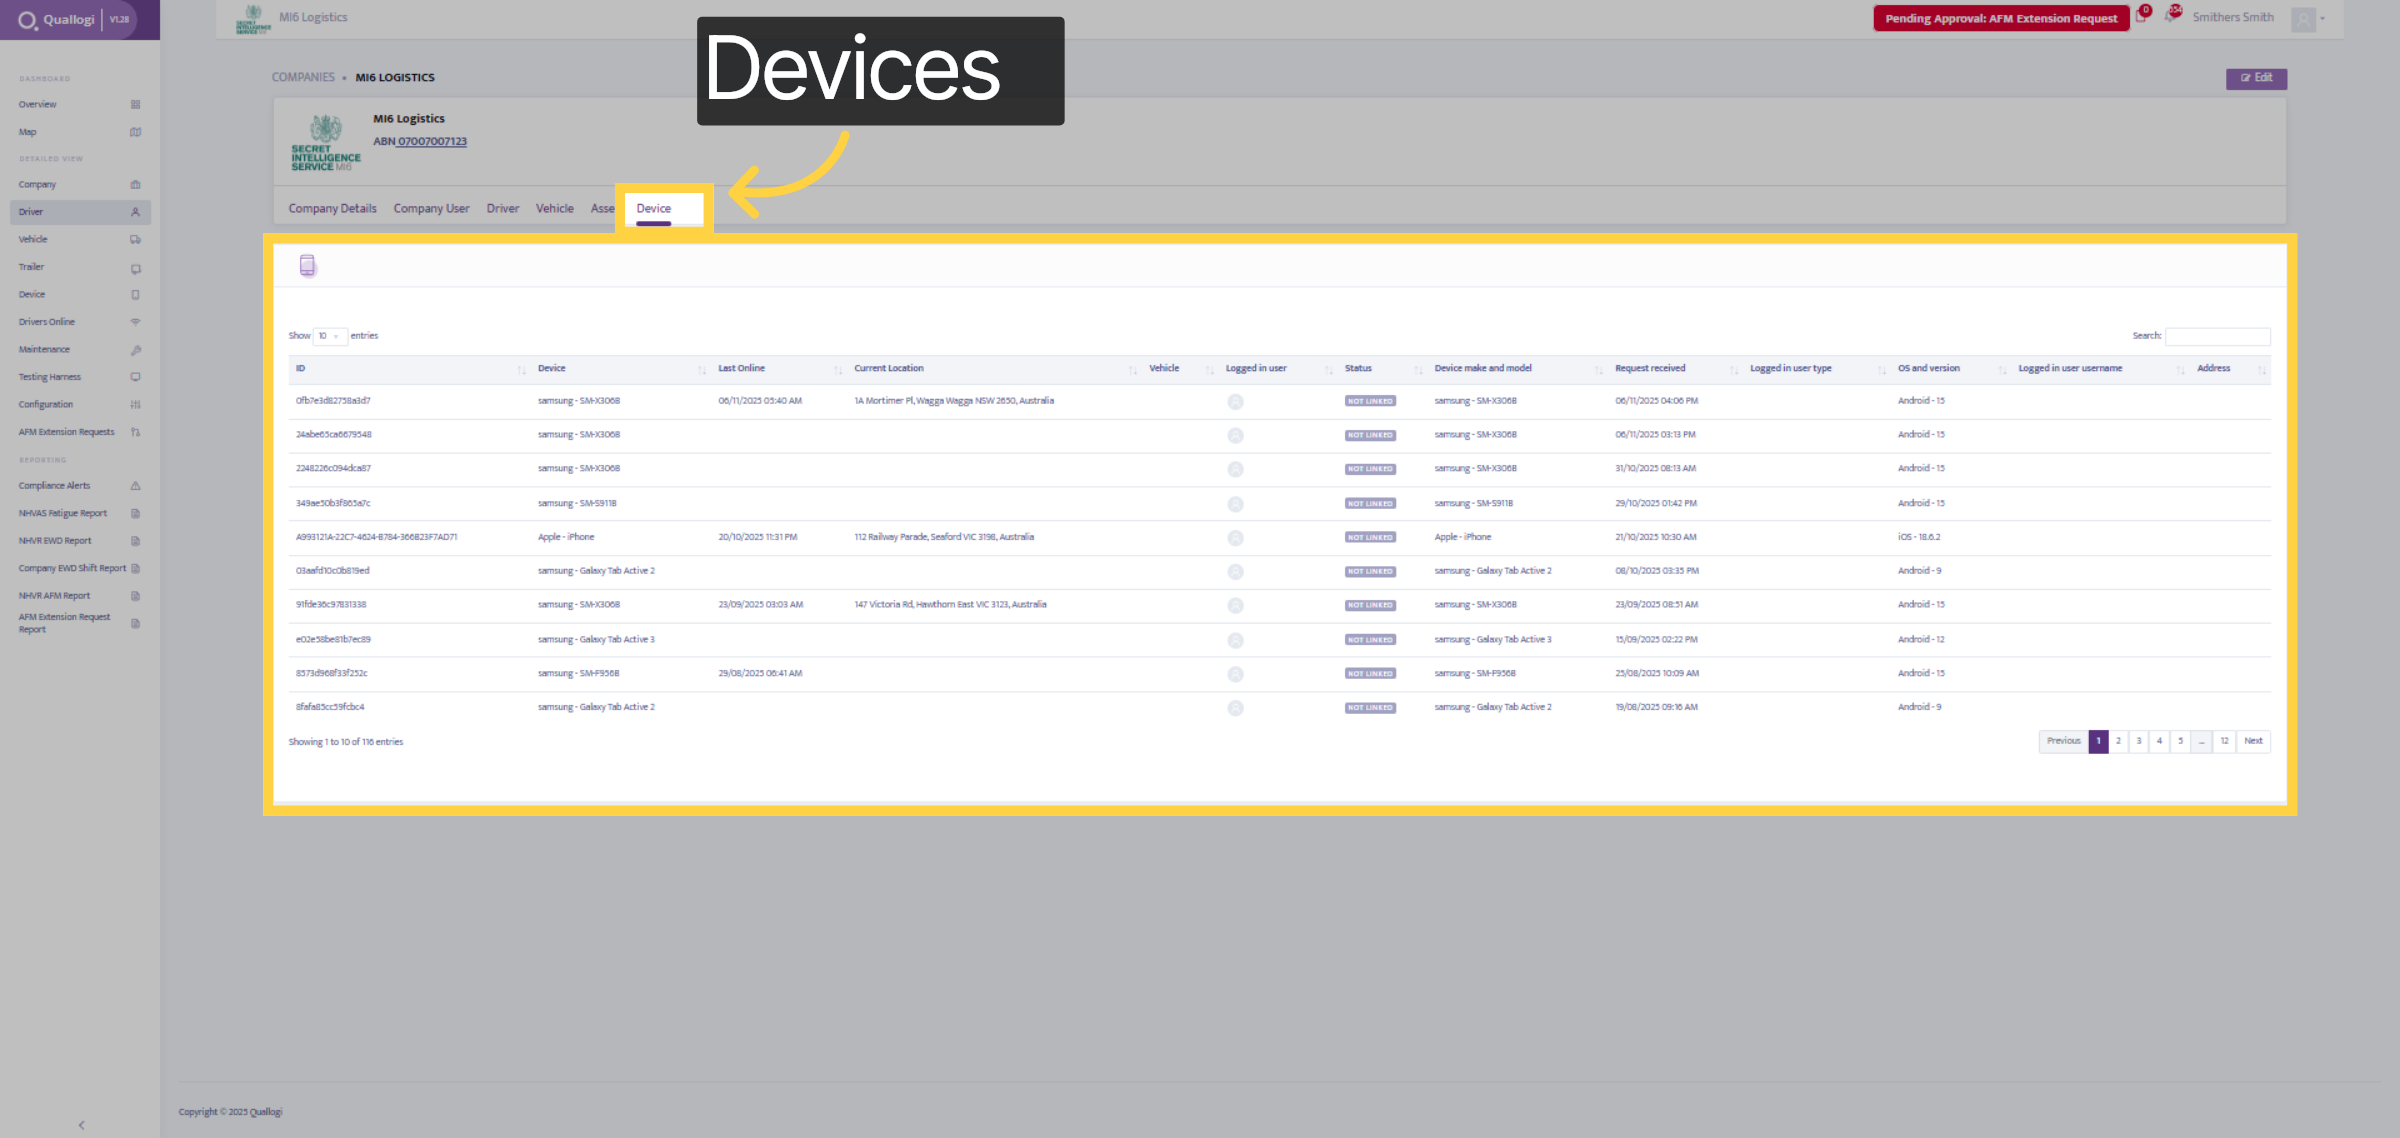Screen dimensions: 2400x1138
Task: Open the Show entries count dropdown
Action: pyautogui.click(x=330, y=336)
